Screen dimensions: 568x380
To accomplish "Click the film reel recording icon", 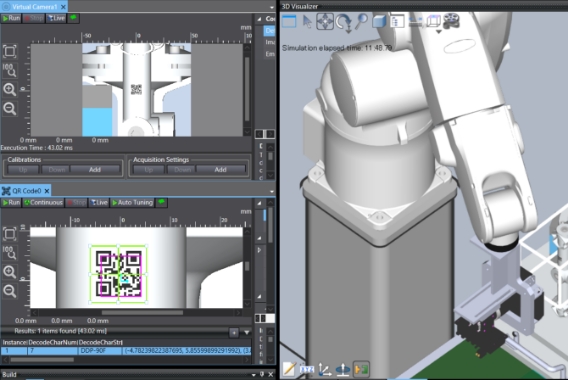I will tap(451, 21).
